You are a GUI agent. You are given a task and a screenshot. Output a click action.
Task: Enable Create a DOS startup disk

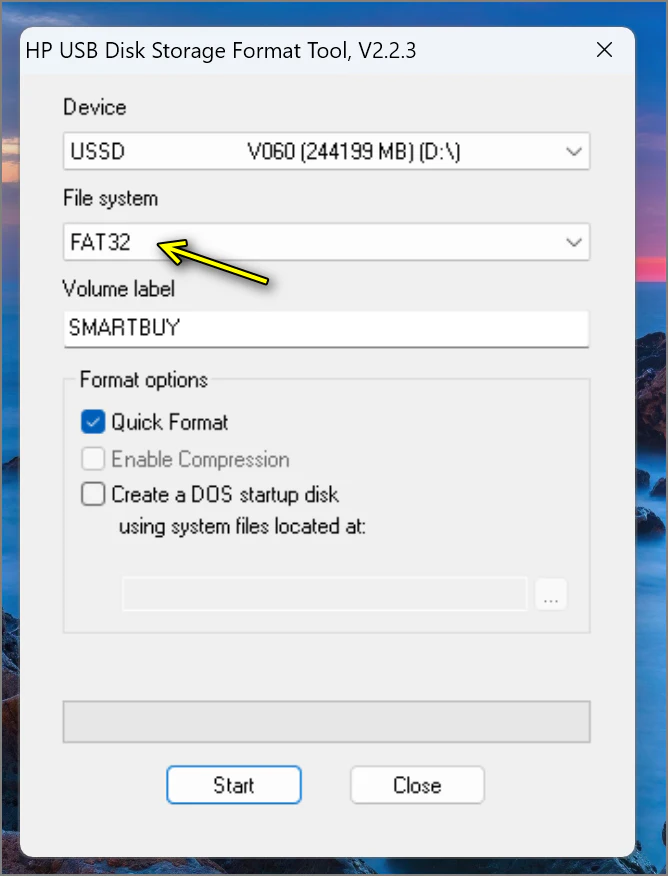(x=92, y=493)
